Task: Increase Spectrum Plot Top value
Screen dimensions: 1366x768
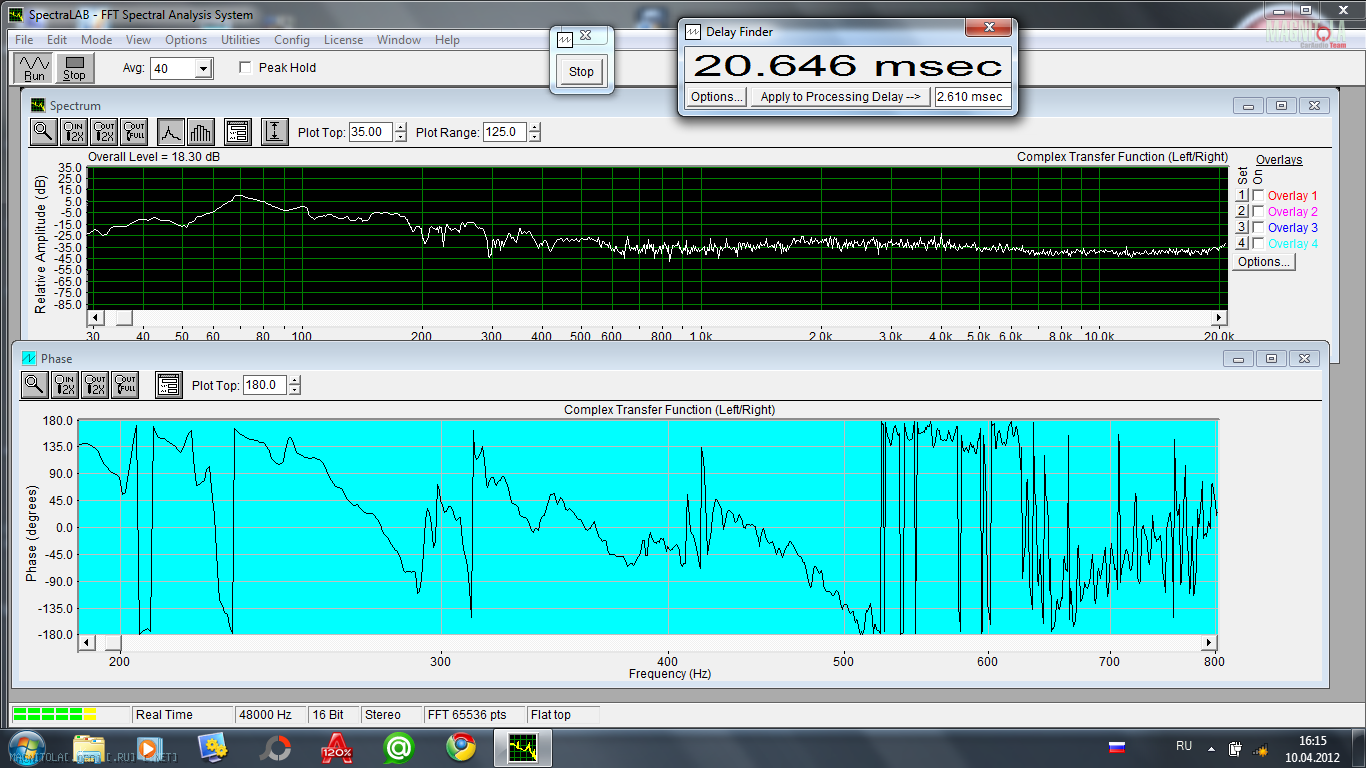Action: pyautogui.click(x=401, y=127)
